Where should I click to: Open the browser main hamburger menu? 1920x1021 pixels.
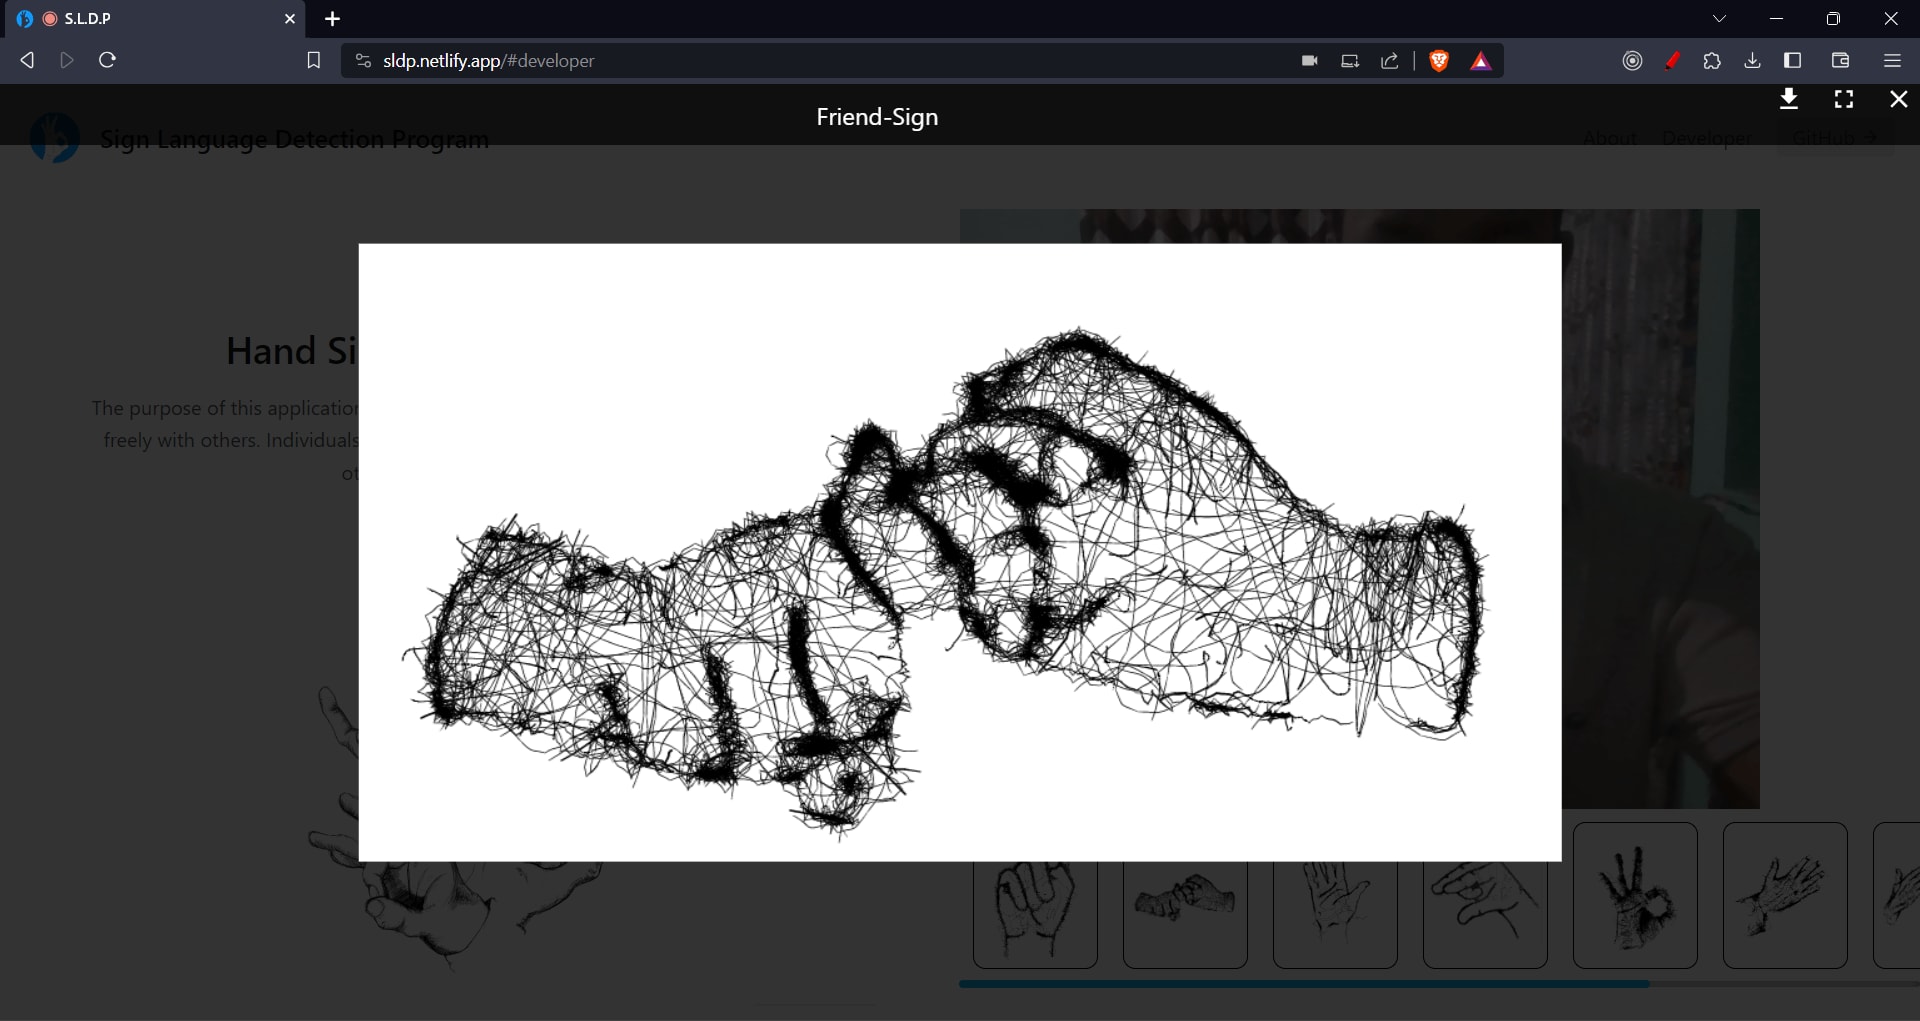point(1892,61)
